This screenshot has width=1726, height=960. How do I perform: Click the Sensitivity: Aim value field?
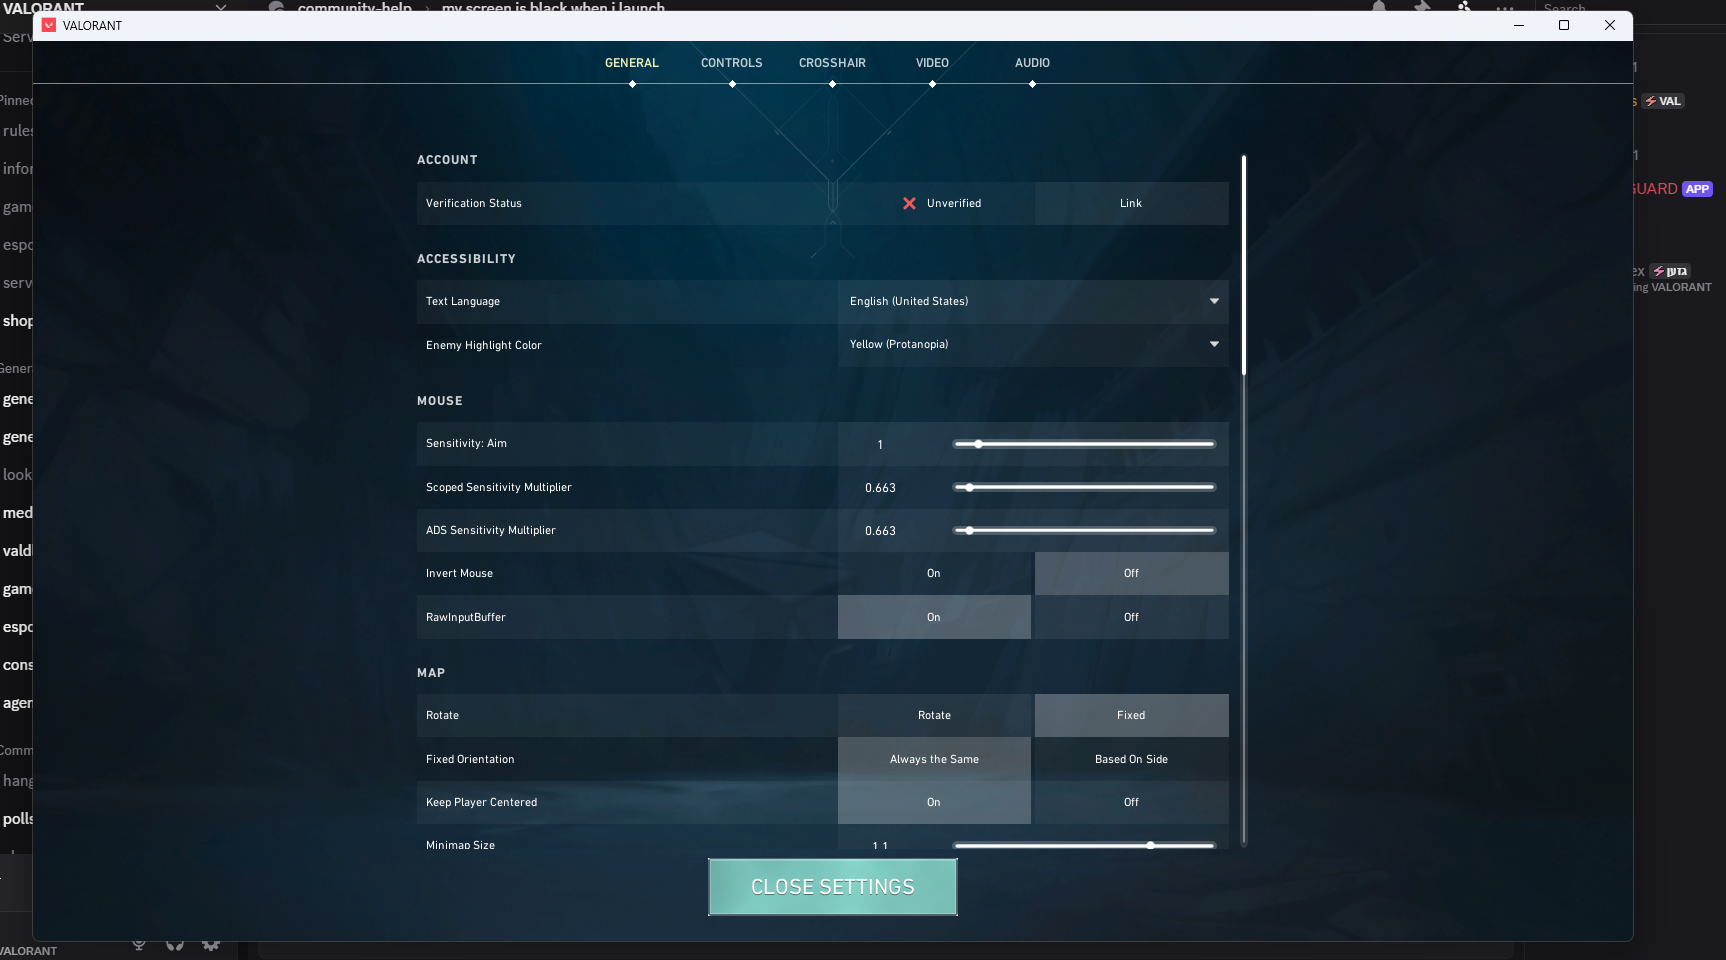point(880,445)
